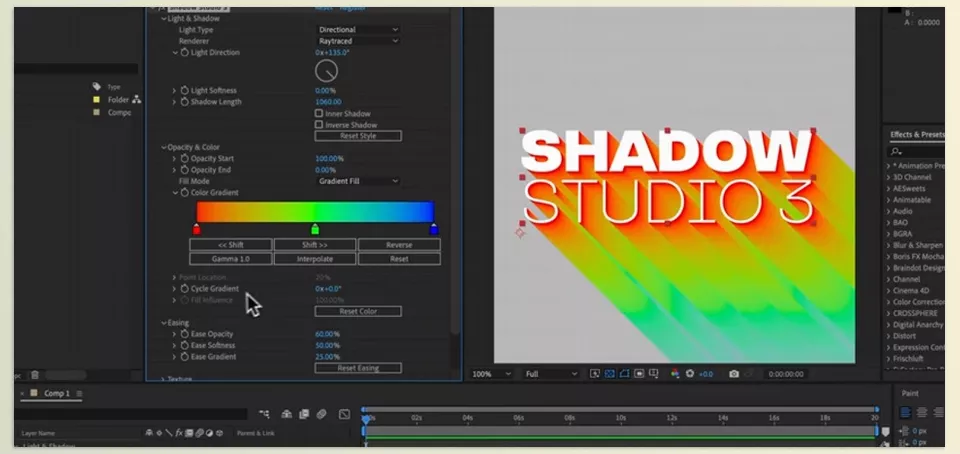The width and height of the screenshot is (960, 454).
Task: Click Reset Style button
Action: [x=358, y=136]
